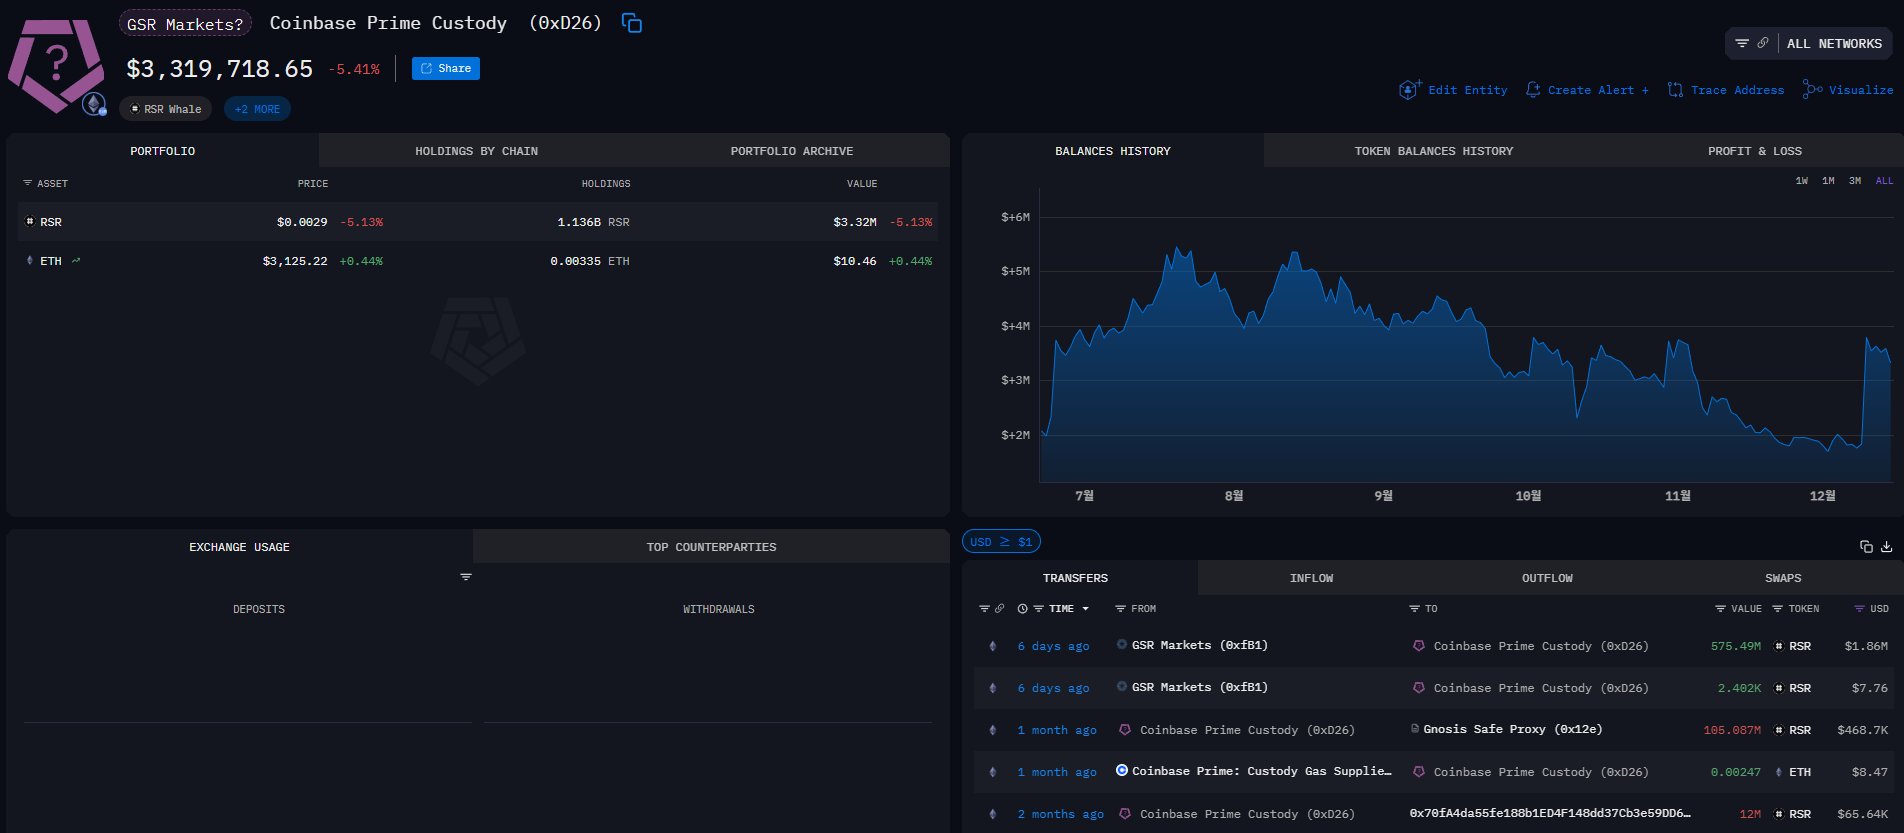
Task: Open the GSR Markets (0xfB1) sender link in the first row
Action: coord(1199,646)
